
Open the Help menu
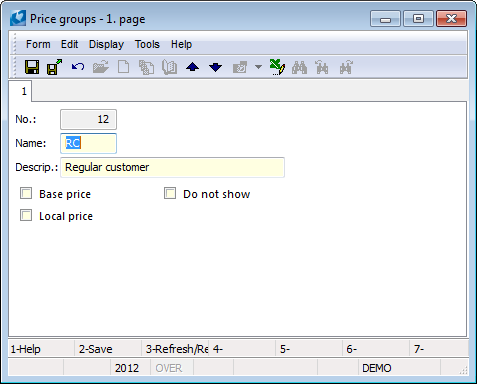coord(181,44)
